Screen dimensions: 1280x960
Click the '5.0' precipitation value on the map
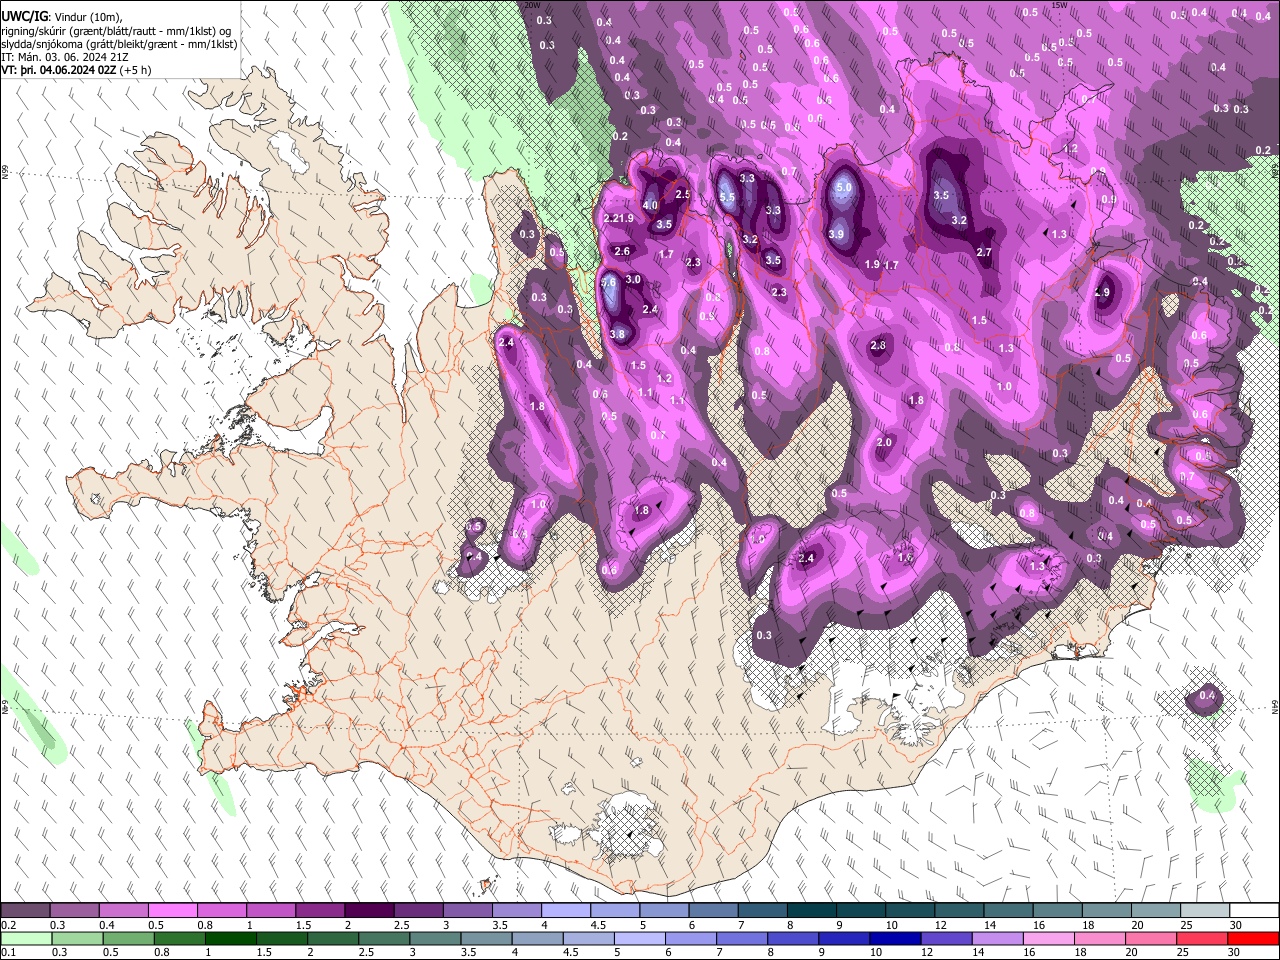point(844,188)
